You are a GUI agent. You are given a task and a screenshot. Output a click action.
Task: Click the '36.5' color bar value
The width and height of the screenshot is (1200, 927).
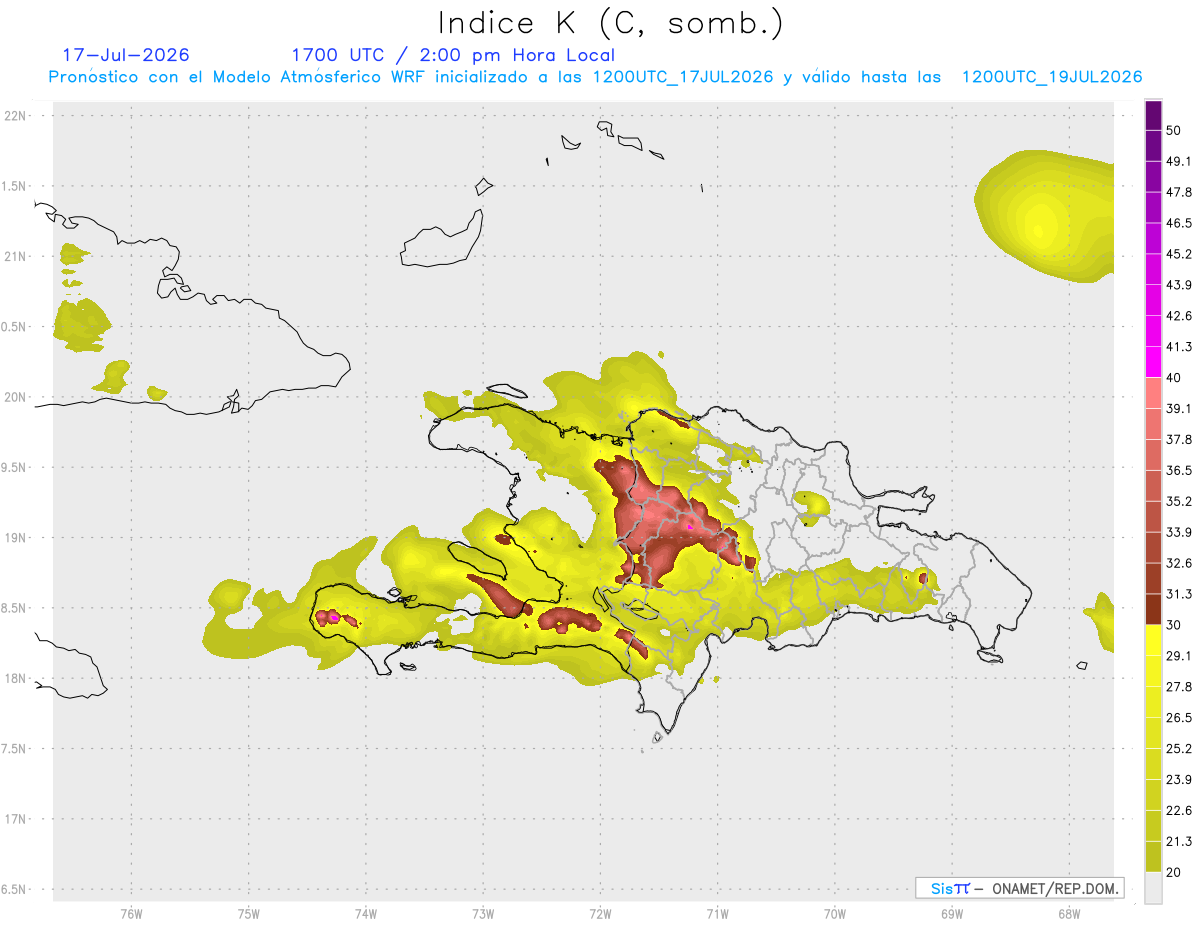click(1179, 470)
